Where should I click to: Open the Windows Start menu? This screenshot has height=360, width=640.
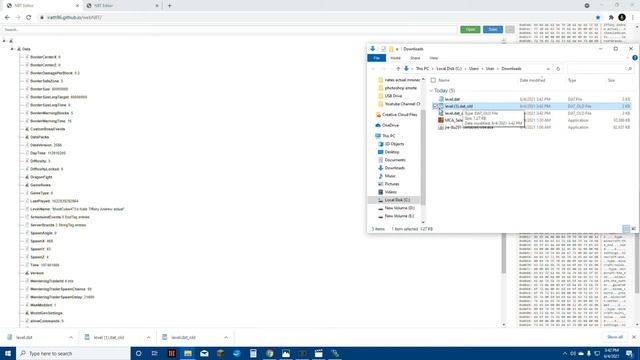8,353
